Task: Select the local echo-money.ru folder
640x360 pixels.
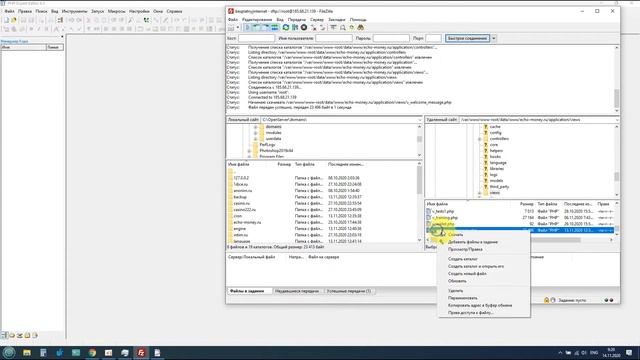Action: [247, 222]
